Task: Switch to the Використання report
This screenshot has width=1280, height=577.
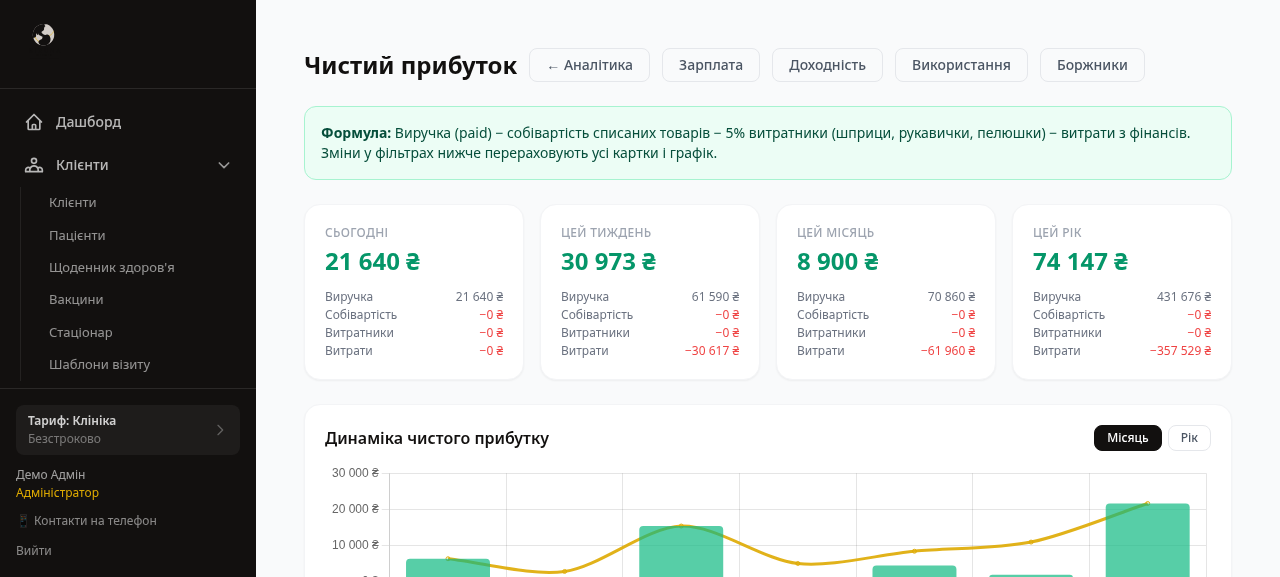Action: pos(961,65)
